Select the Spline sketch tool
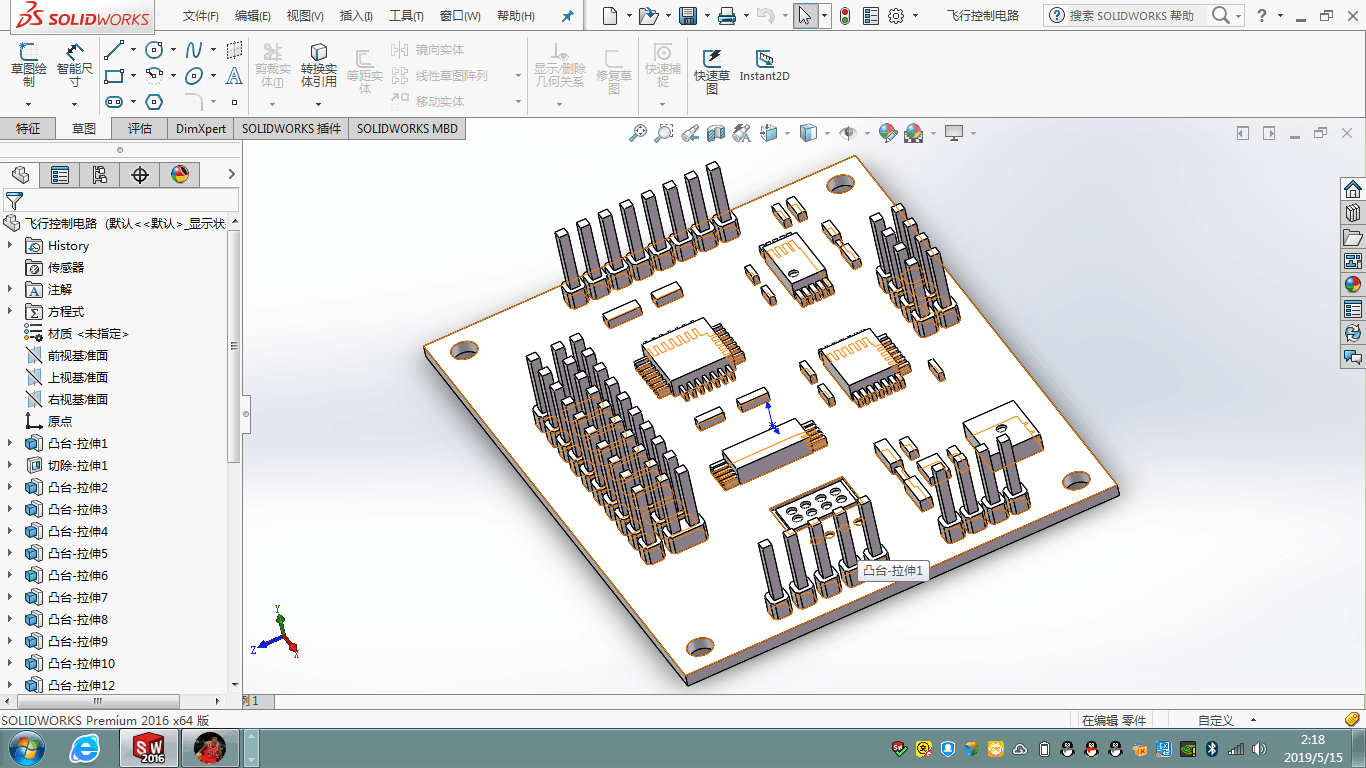This screenshot has height=768, width=1366. (x=194, y=50)
